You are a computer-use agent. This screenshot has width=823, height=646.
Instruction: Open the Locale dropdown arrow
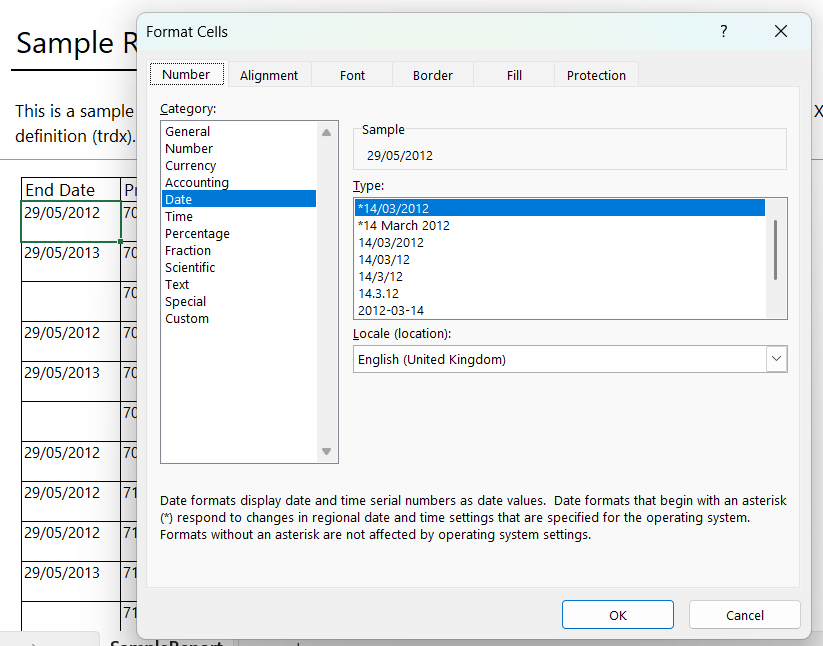(776, 359)
